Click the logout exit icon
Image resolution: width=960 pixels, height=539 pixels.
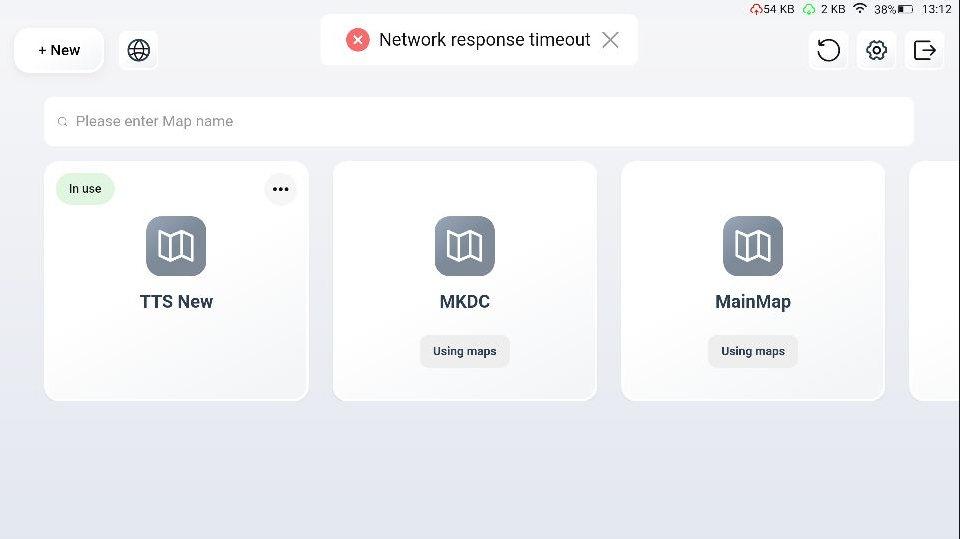(x=925, y=50)
